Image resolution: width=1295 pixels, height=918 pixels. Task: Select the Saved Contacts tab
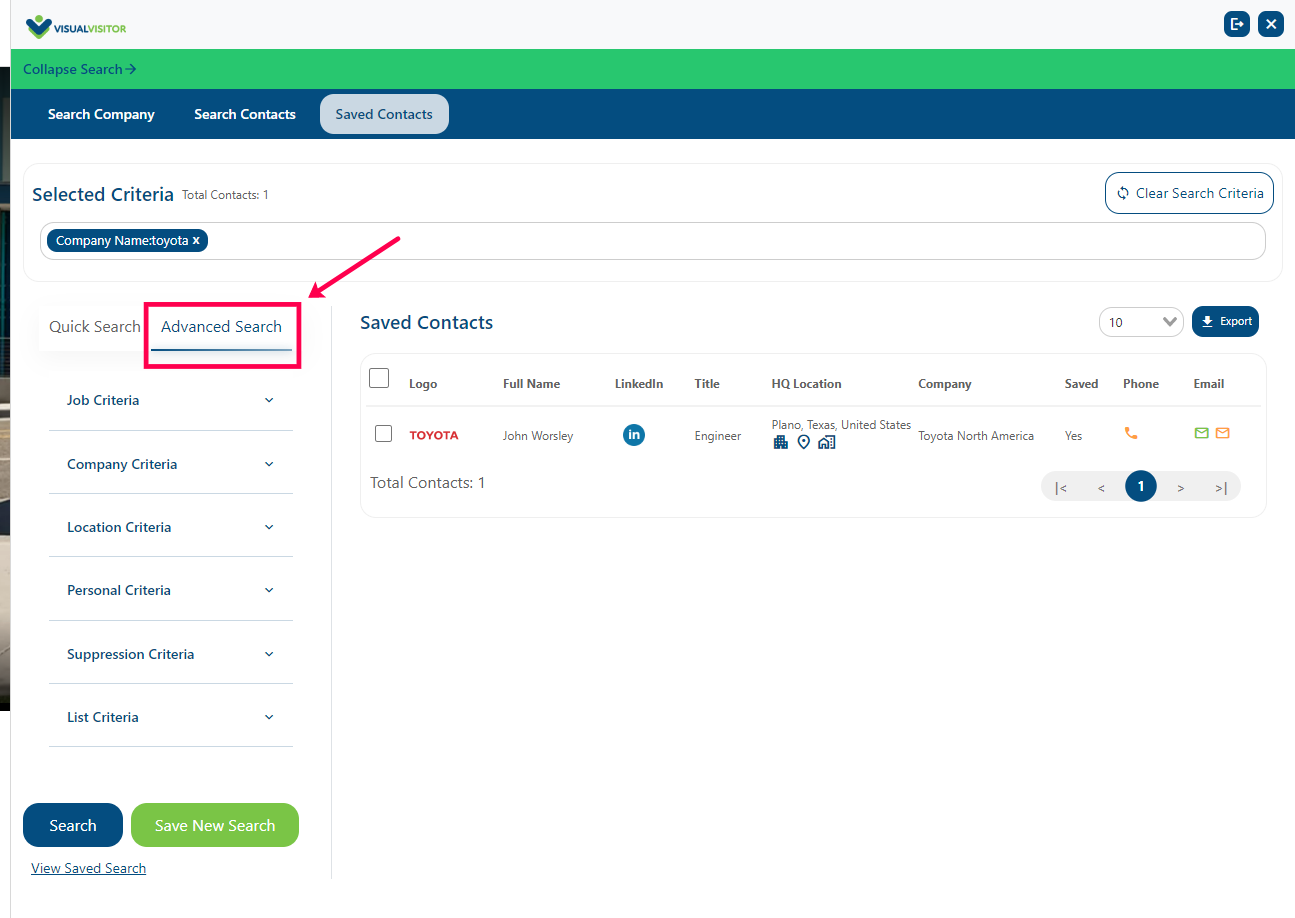(x=384, y=114)
